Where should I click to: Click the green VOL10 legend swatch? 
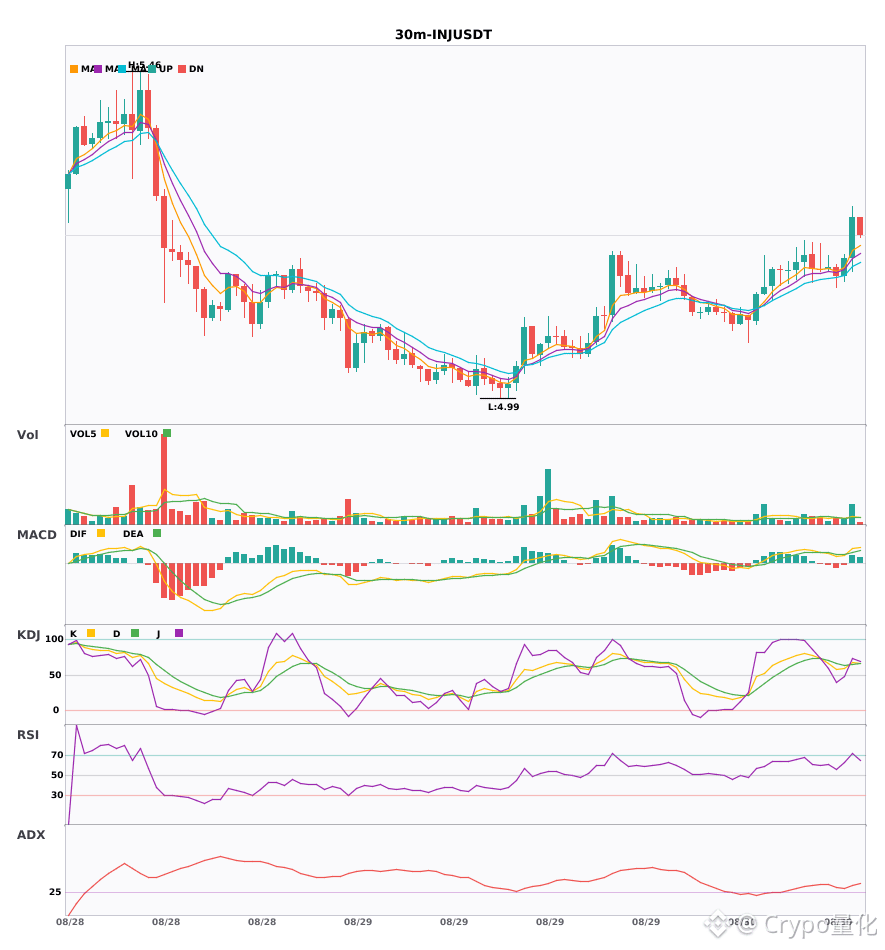click(x=167, y=433)
